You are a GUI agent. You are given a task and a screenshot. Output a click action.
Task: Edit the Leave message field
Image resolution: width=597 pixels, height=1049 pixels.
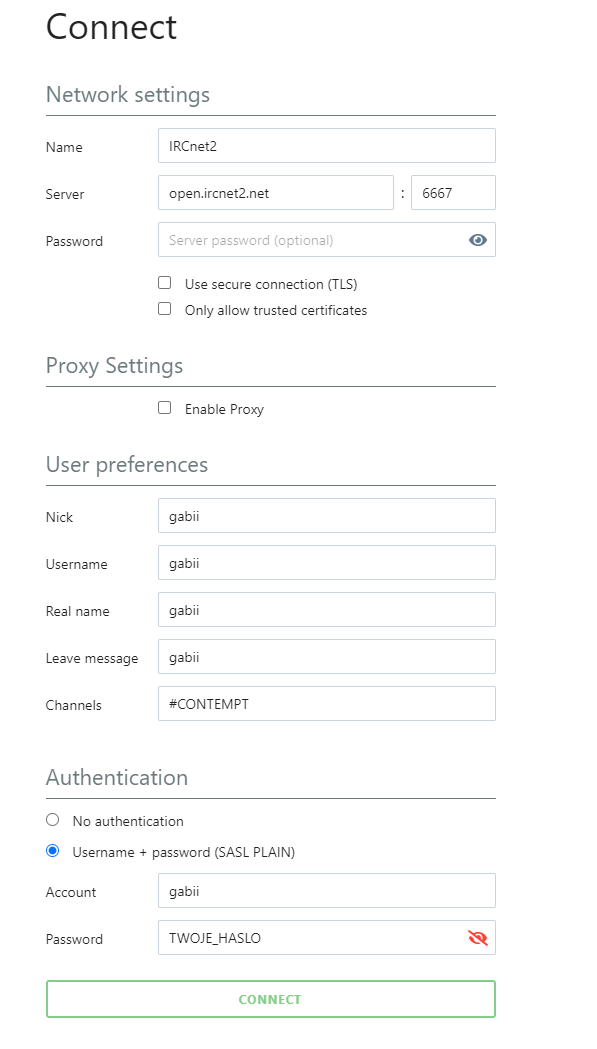click(327, 657)
